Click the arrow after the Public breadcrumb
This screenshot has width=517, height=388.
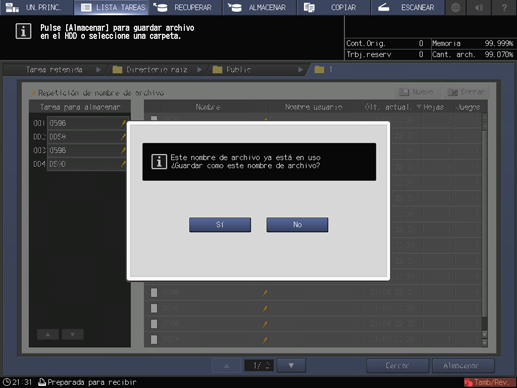(300, 70)
